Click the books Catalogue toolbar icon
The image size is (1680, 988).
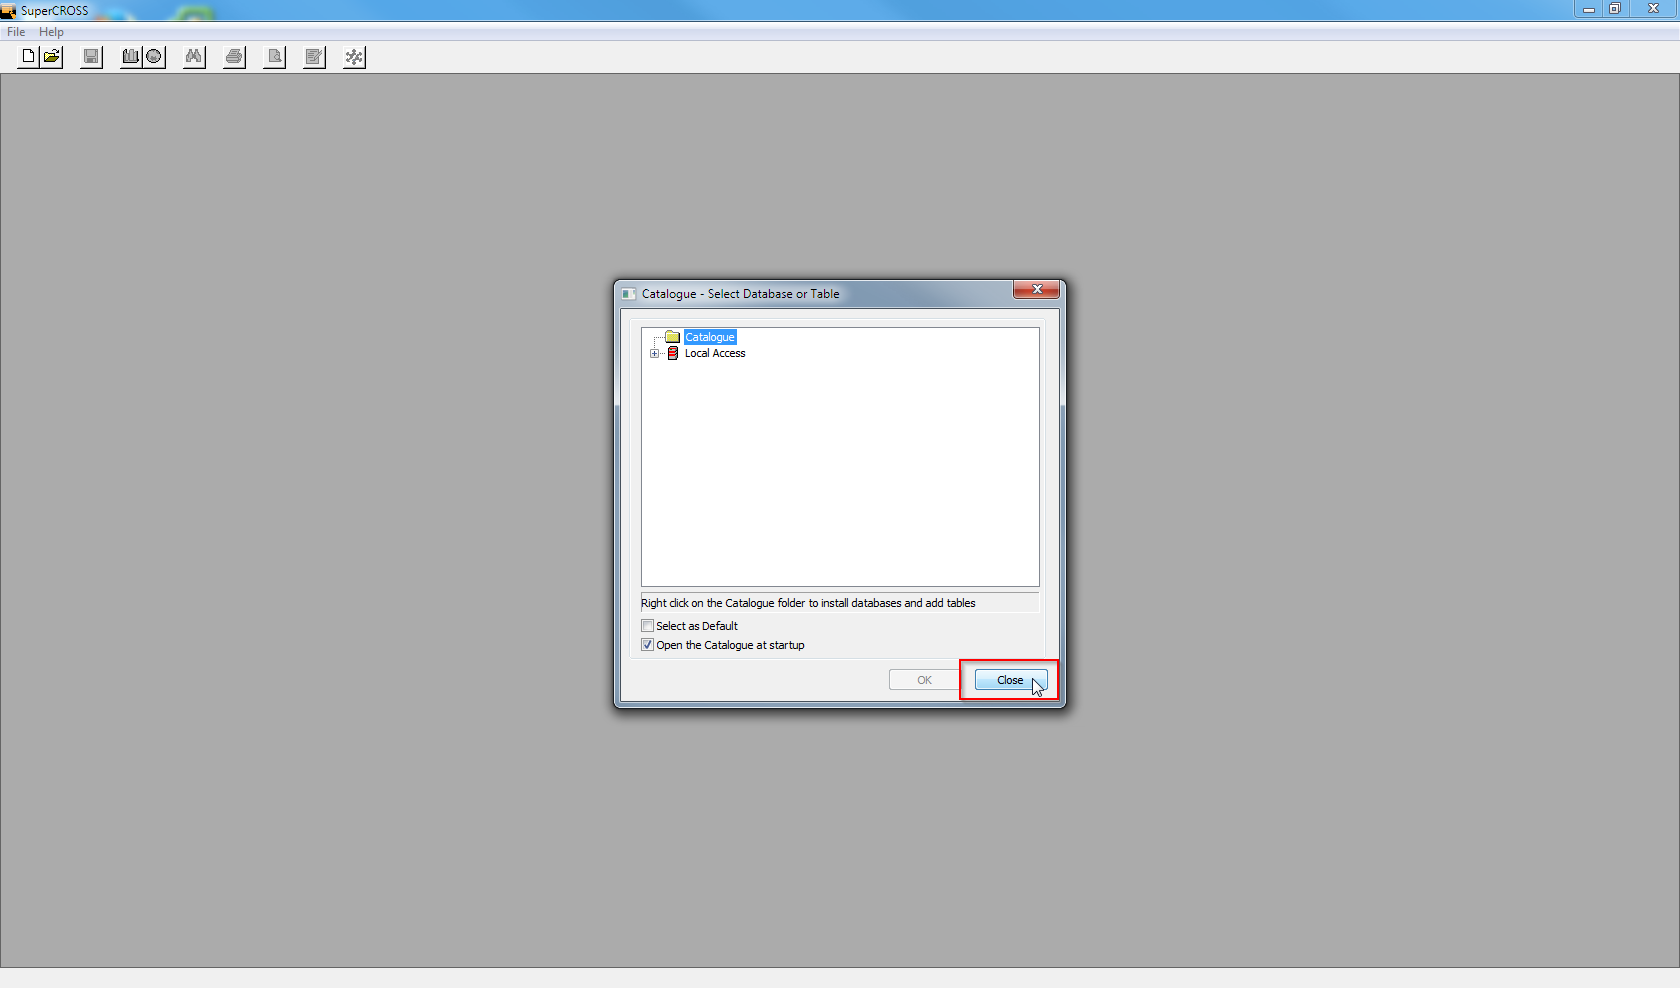click(131, 57)
